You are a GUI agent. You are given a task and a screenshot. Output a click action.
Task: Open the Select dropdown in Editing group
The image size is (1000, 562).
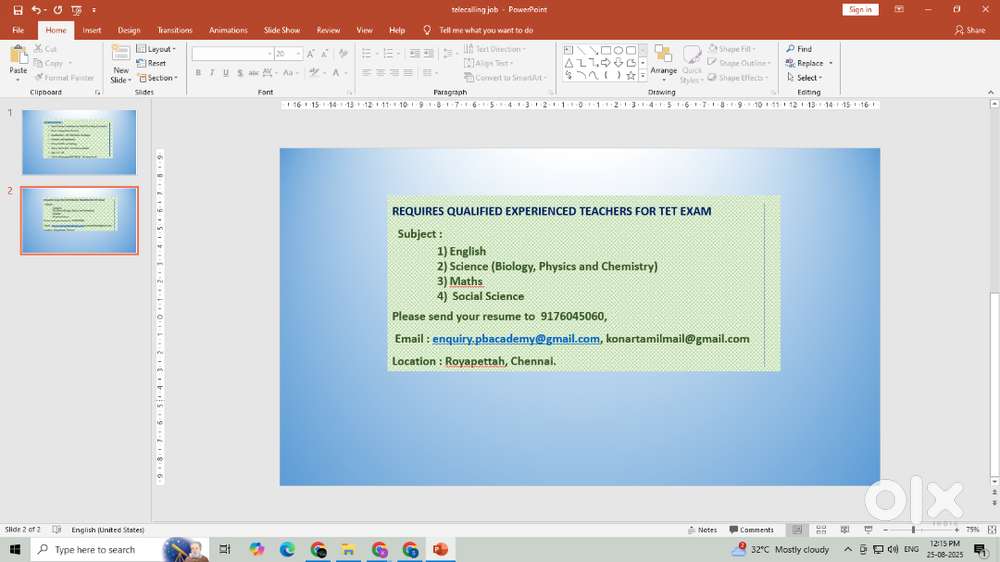808,78
